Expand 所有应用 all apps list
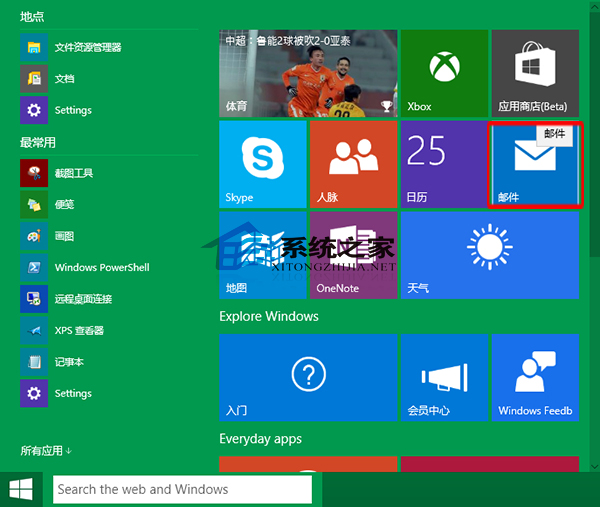This screenshot has height=507, width=600. click(x=46, y=451)
